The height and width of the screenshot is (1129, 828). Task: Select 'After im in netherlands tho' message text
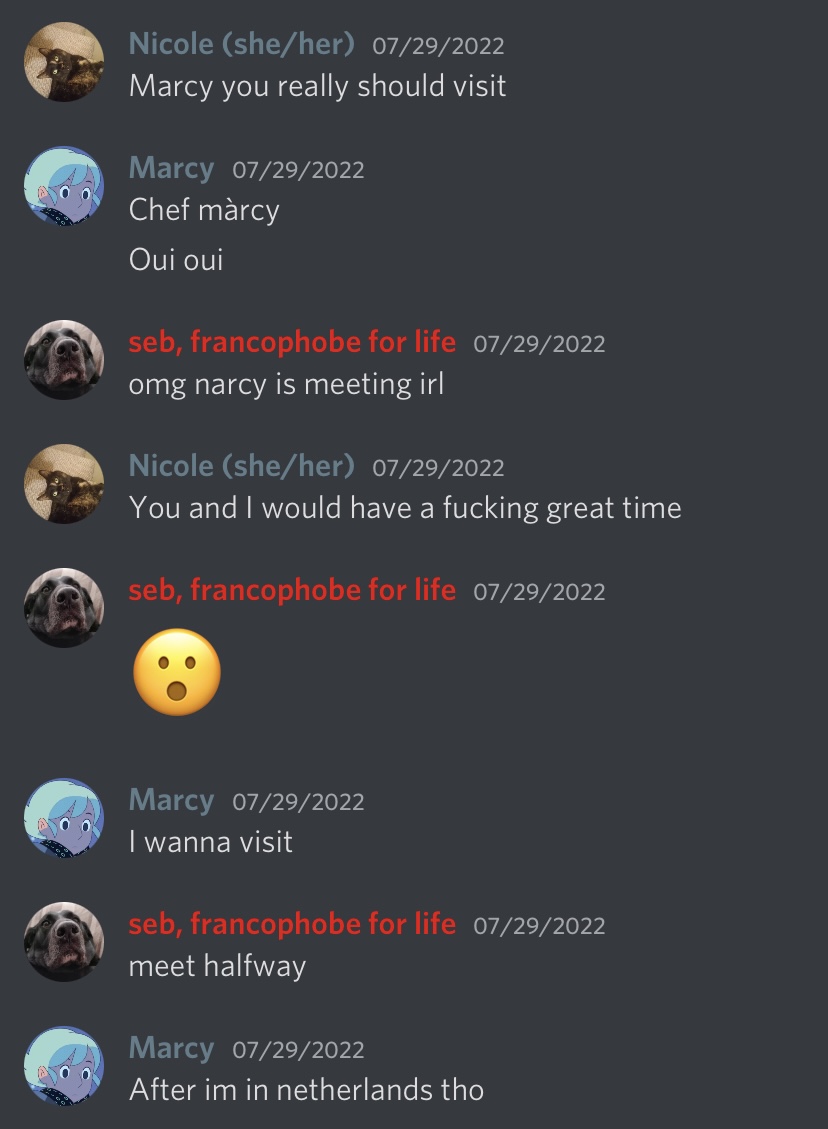click(x=307, y=1089)
